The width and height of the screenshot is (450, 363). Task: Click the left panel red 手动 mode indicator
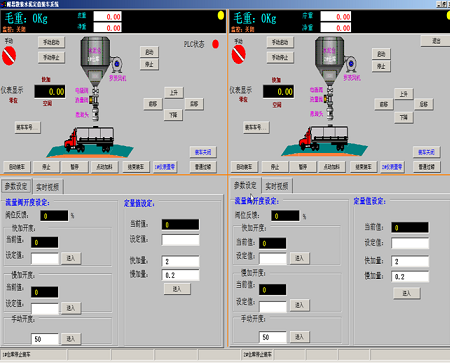[x=9, y=56]
